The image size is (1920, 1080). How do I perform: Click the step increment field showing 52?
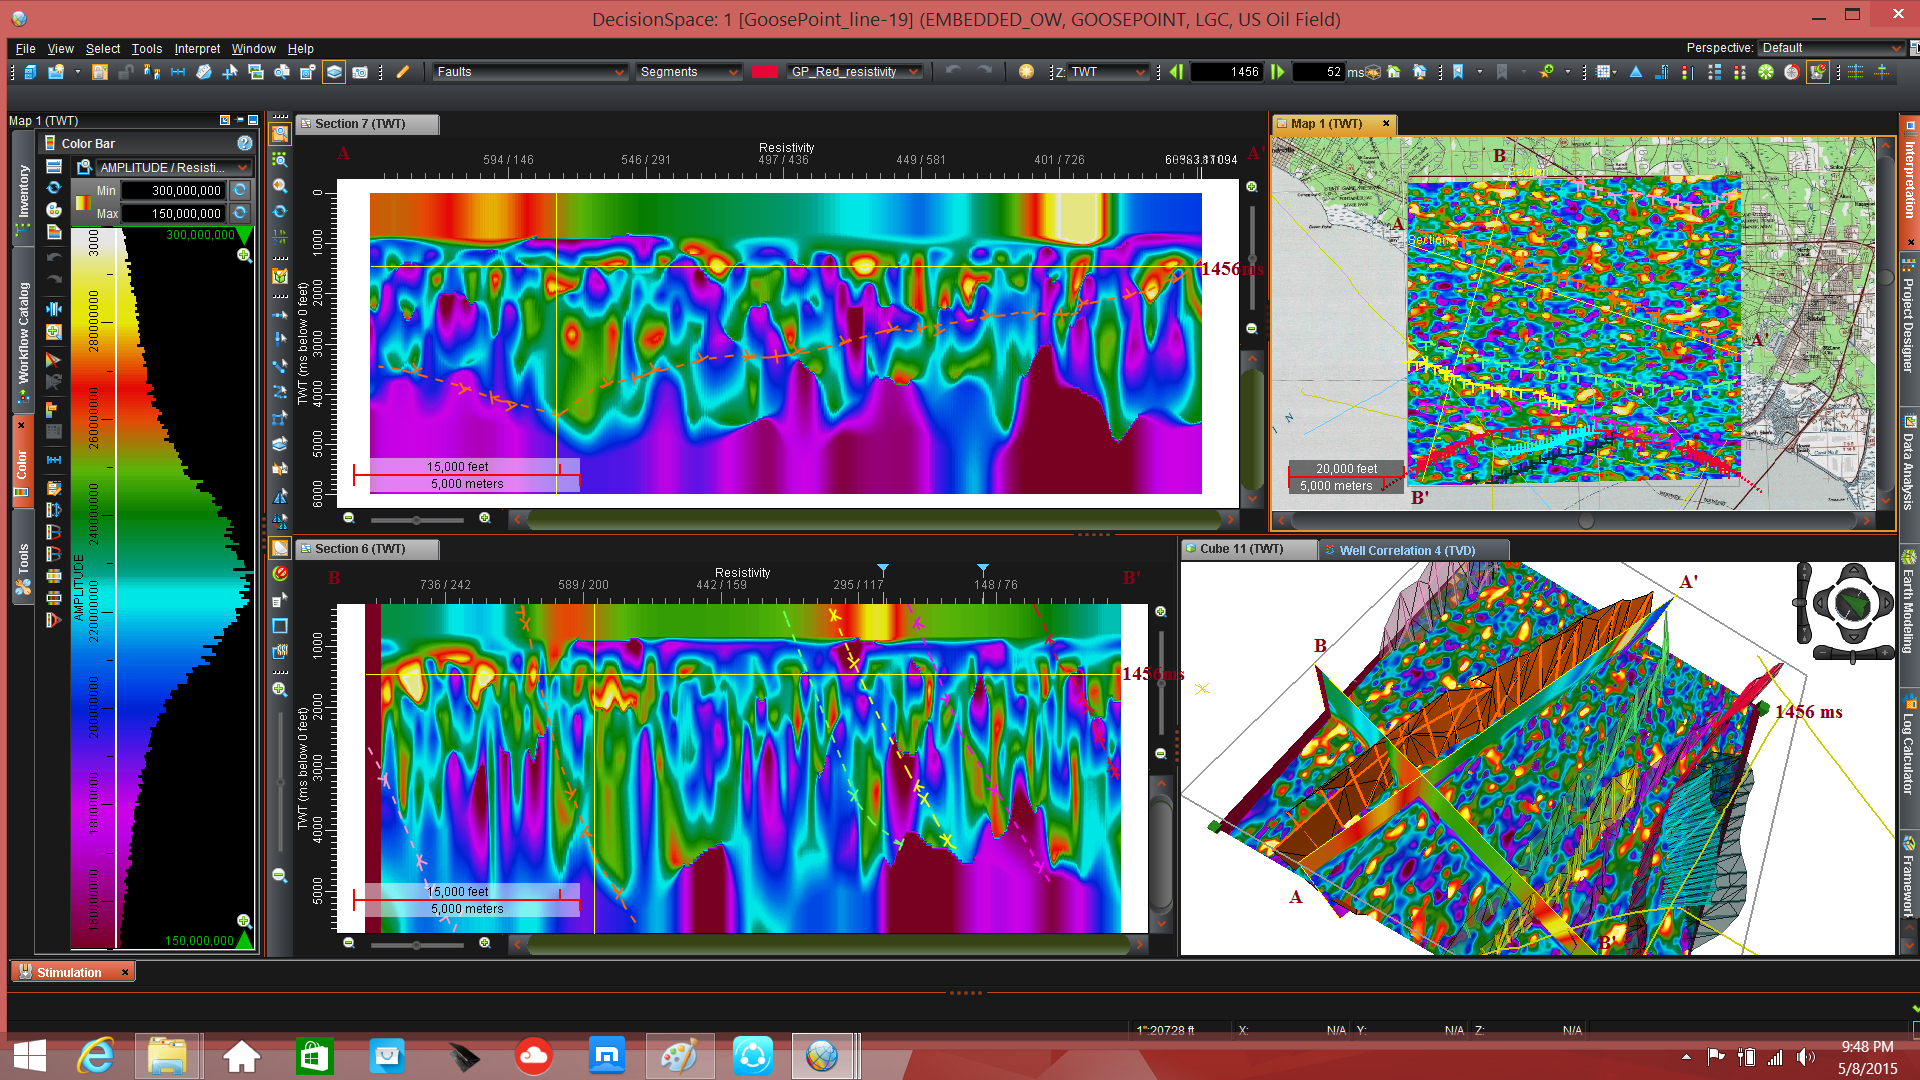click(1319, 72)
